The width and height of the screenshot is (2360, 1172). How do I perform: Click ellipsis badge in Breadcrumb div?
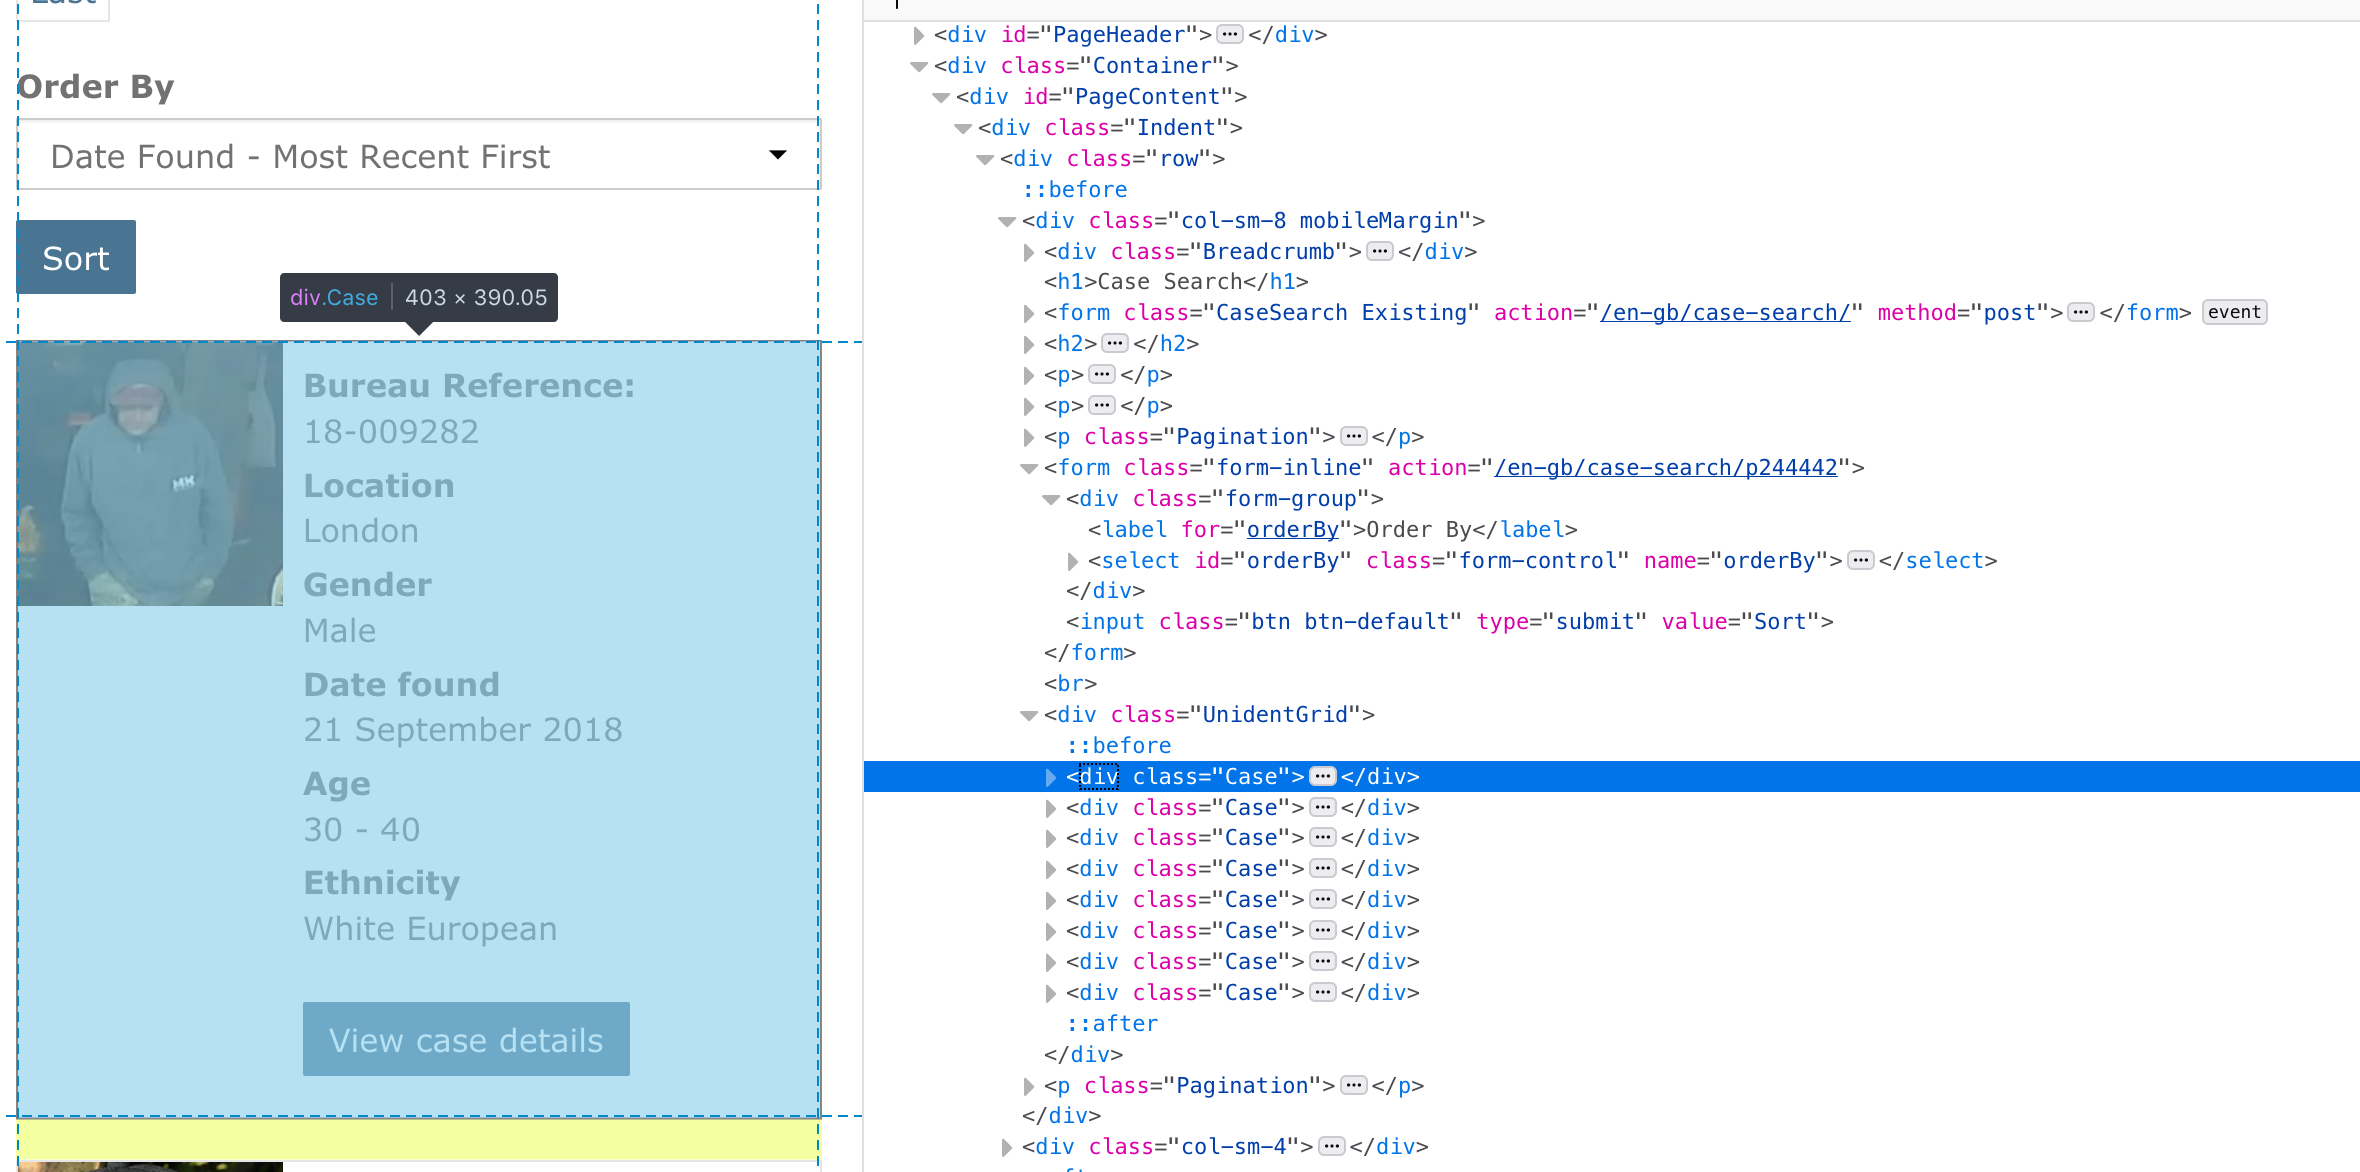[x=1380, y=252]
